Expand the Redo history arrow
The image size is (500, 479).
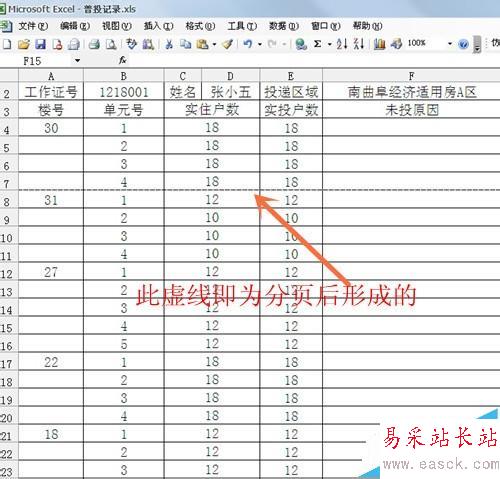(284, 44)
